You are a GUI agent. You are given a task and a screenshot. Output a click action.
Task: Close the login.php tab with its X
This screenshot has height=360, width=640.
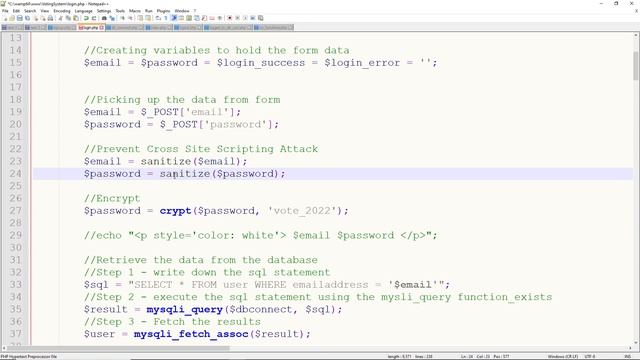[x=101, y=27]
